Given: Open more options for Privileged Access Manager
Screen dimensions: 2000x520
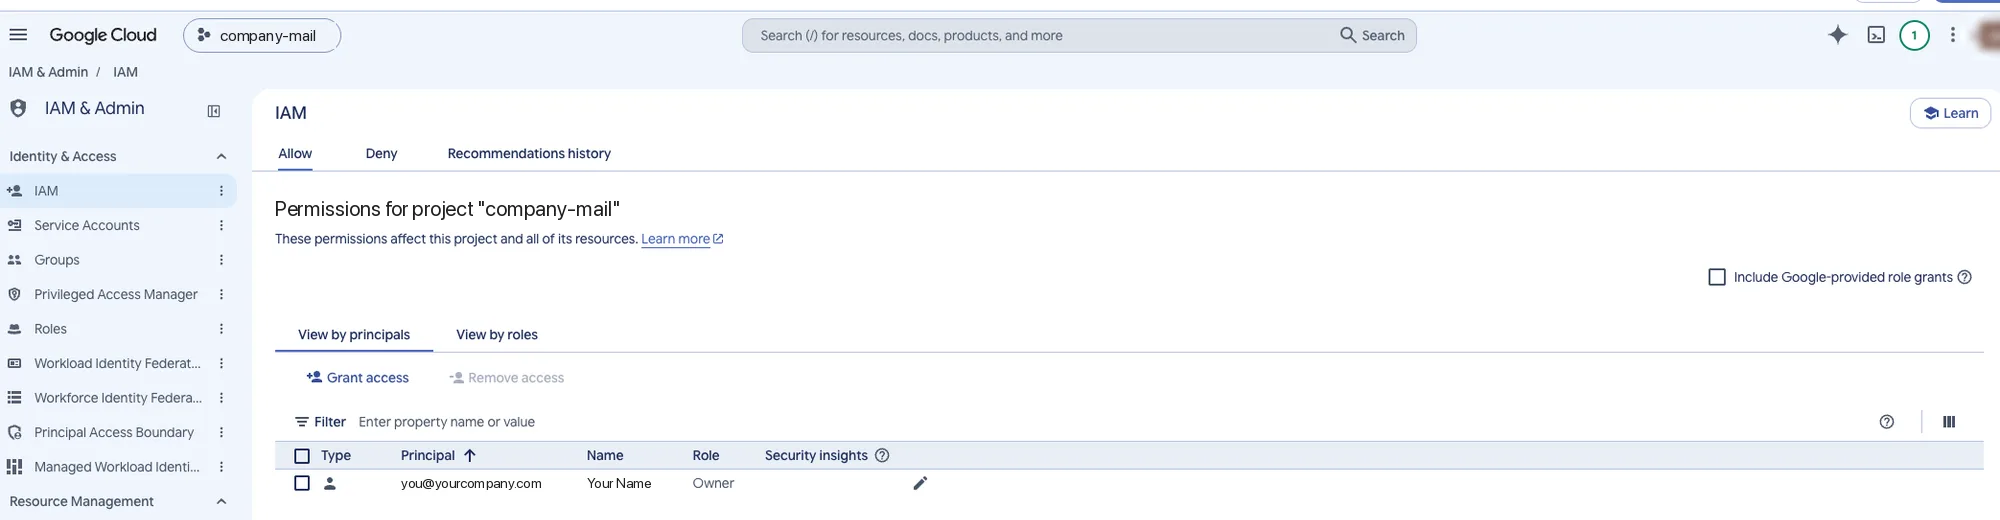Looking at the screenshot, I should click(x=221, y=294).
